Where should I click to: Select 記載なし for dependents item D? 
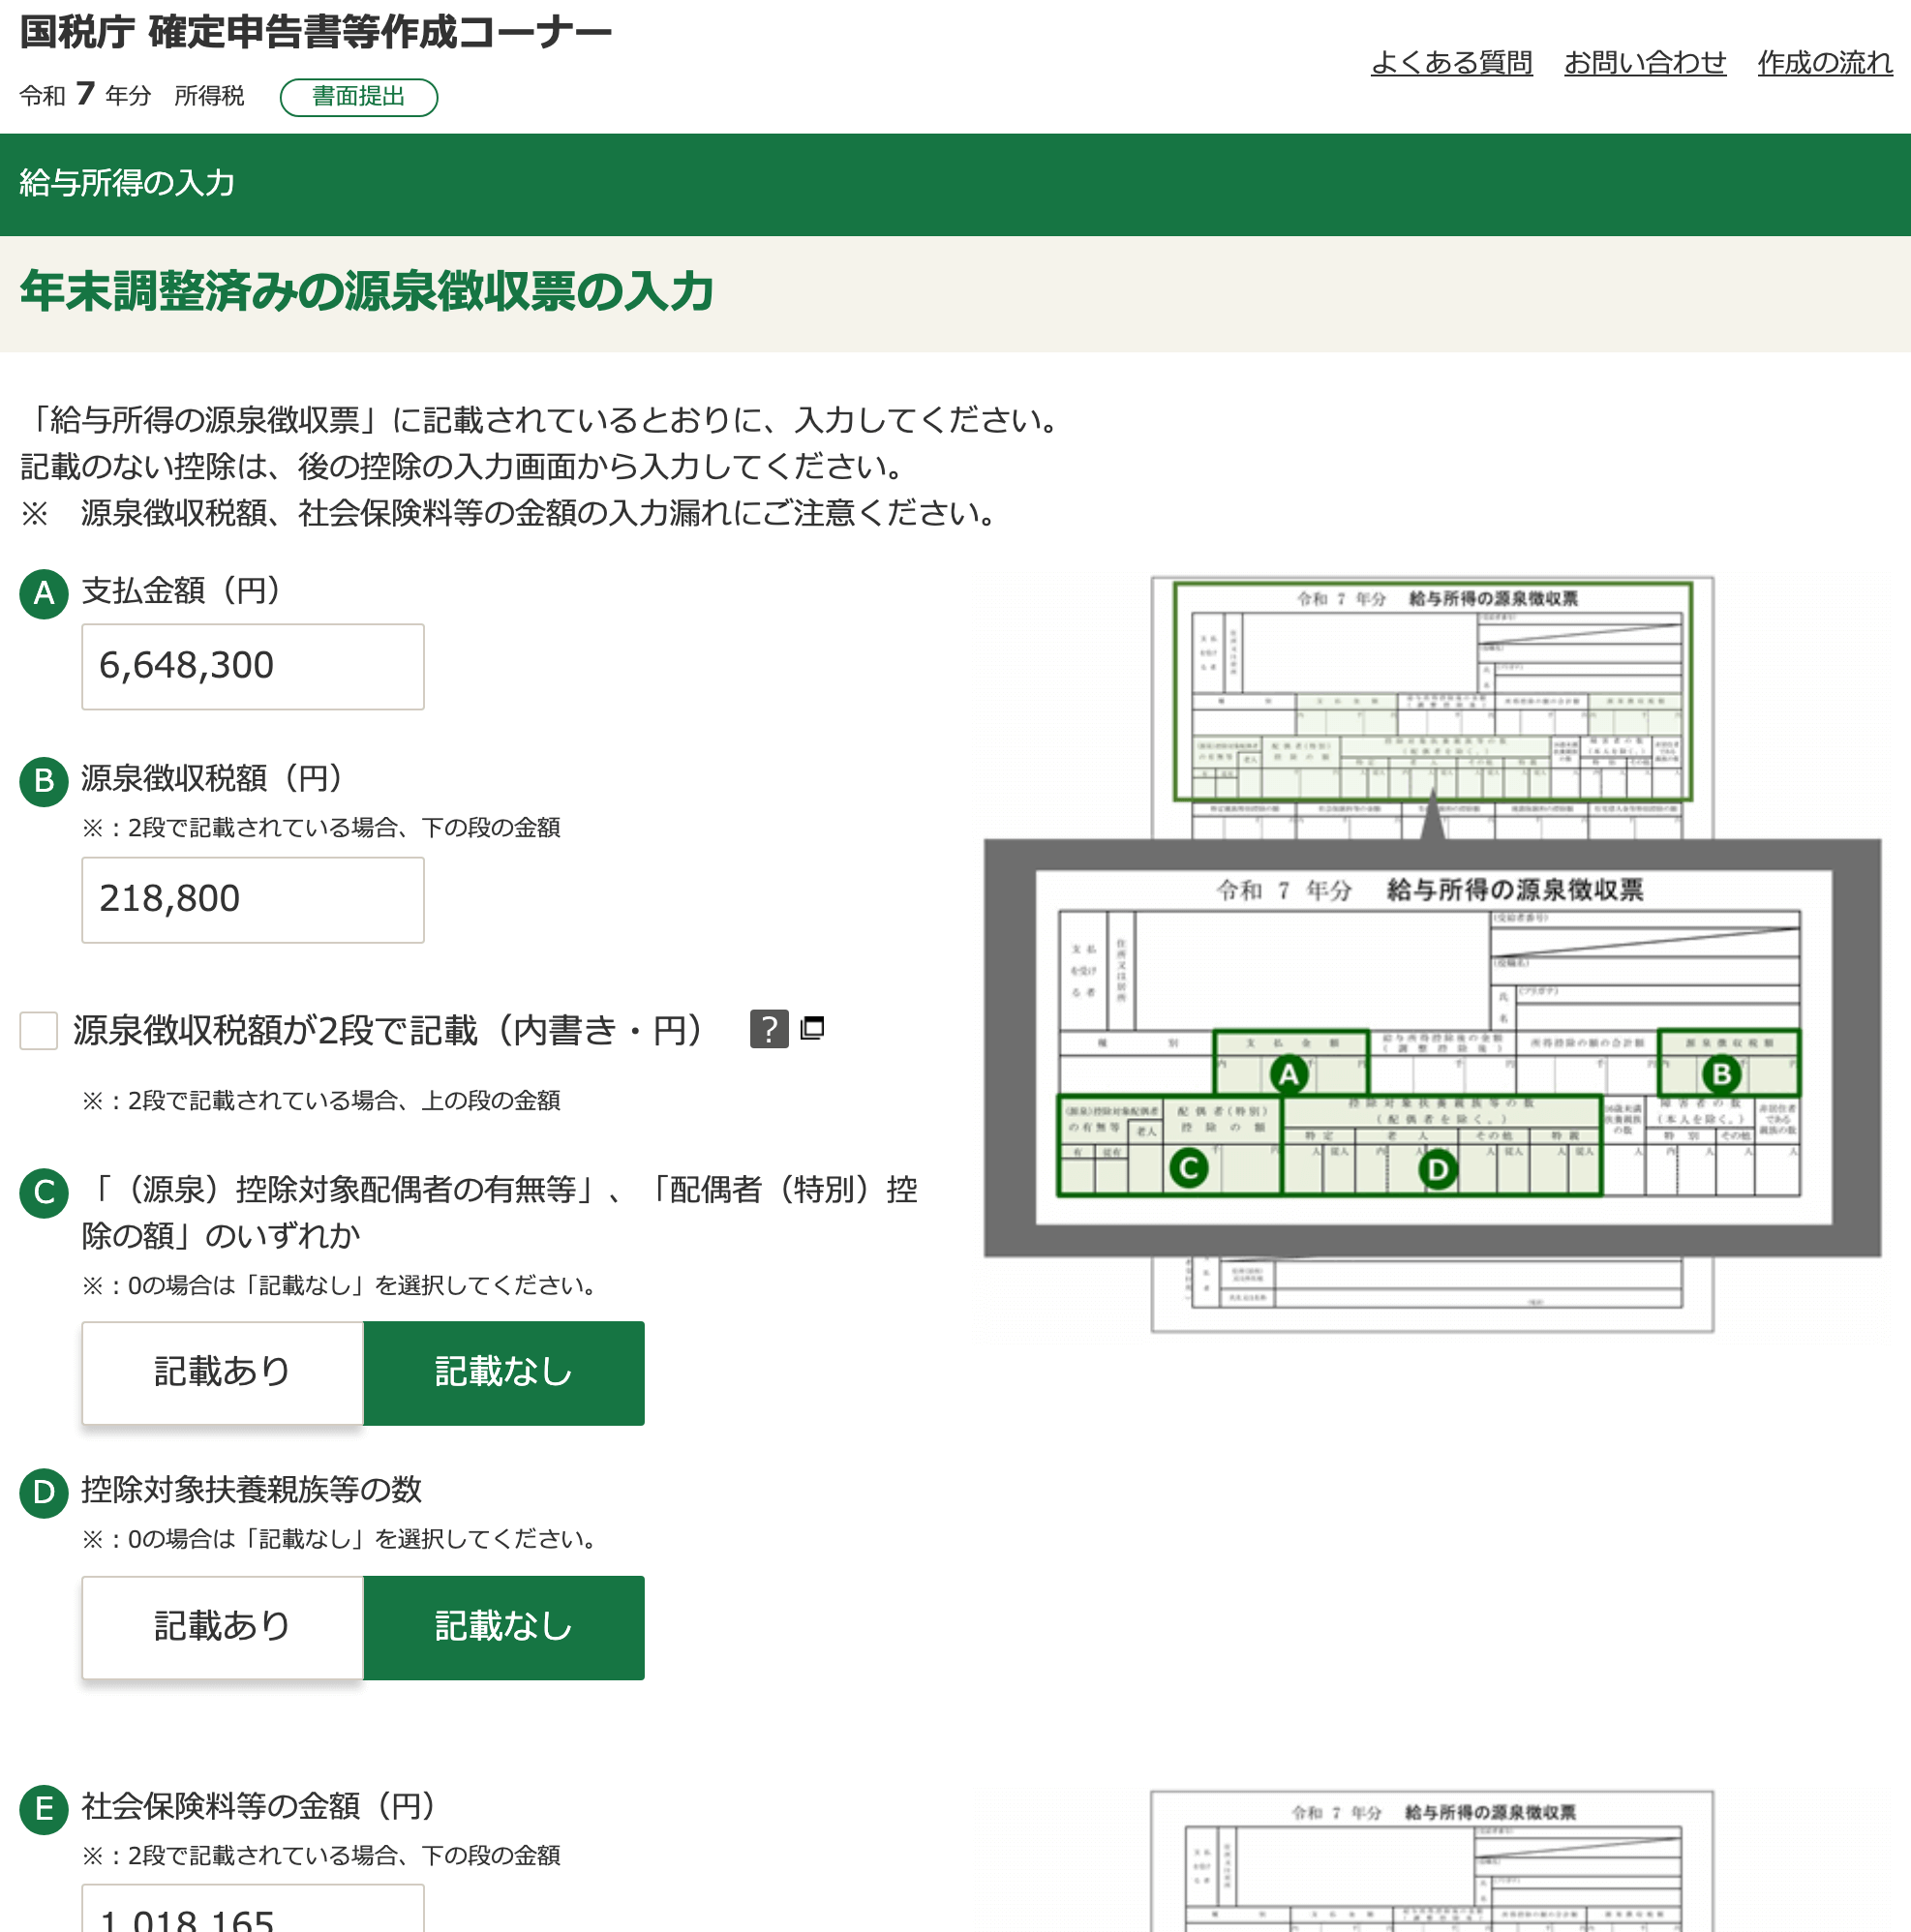click(503, 1627)
